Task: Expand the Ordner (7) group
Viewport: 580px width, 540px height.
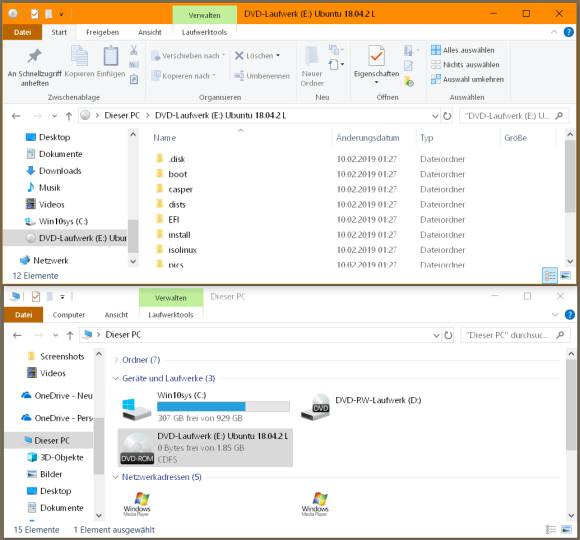Action: [116, 360]
